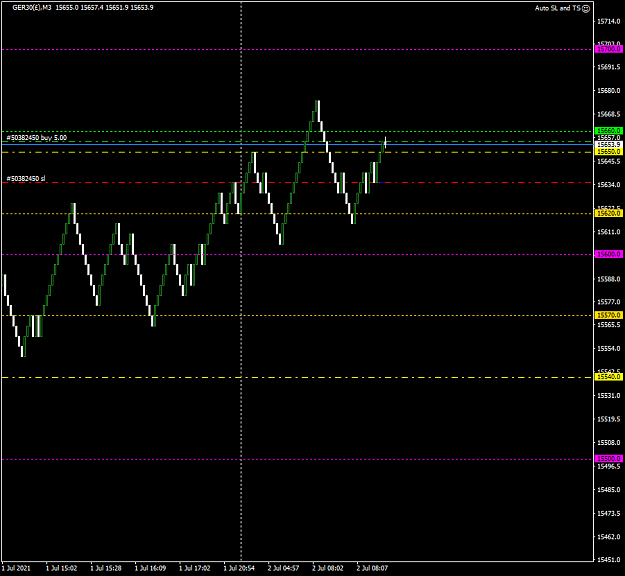This screenshot has height=576, width=625.
Task: Click the 15611.0 price scale label
Action: 609,232
